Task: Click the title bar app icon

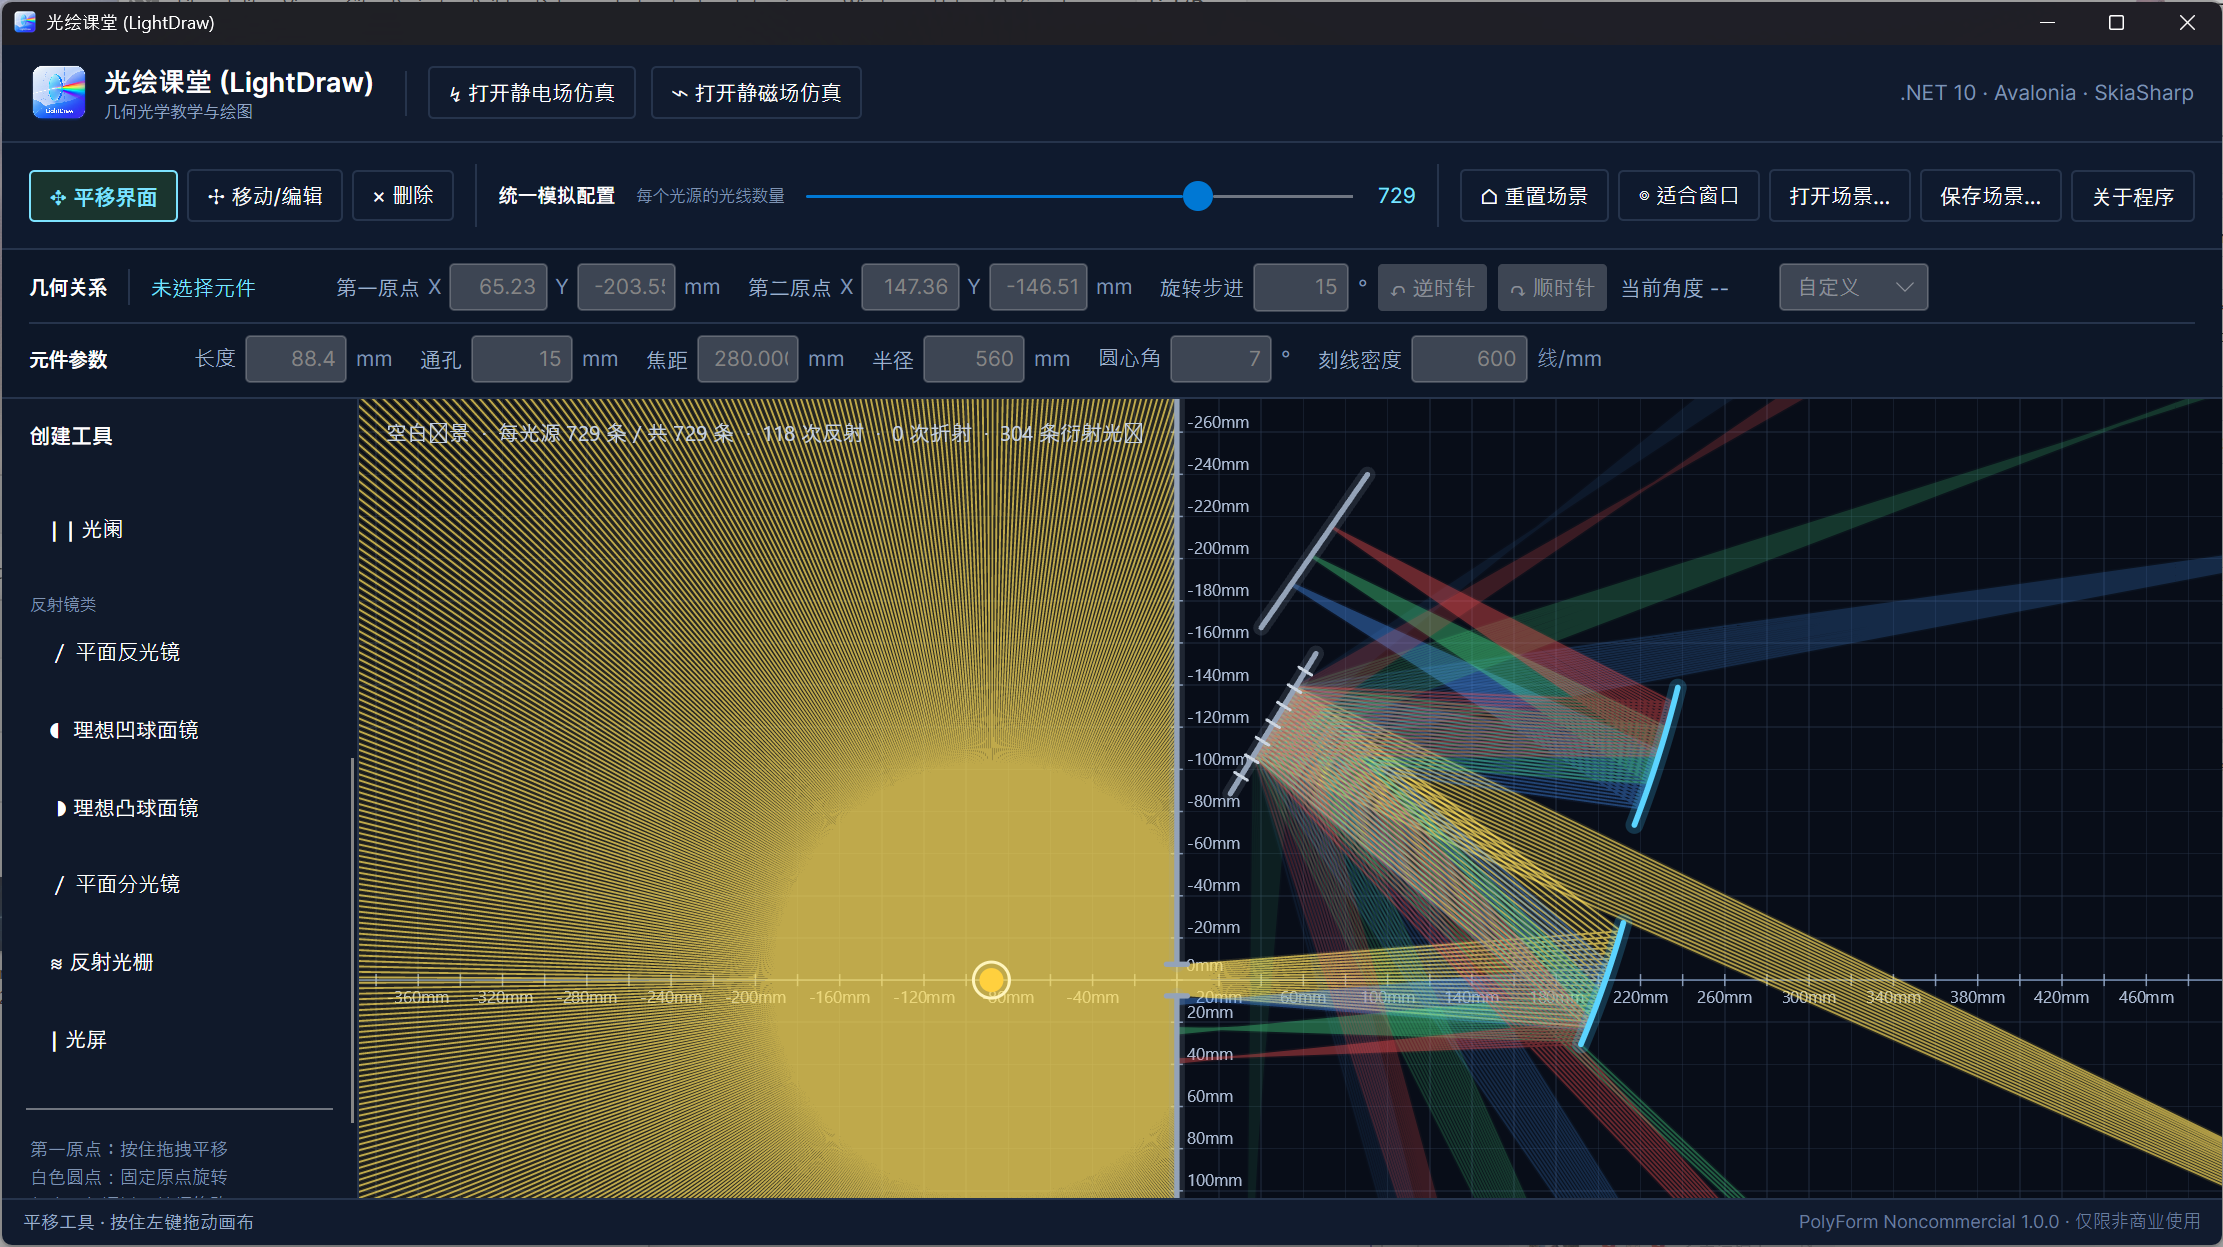Action: click(x=25, y=22)
